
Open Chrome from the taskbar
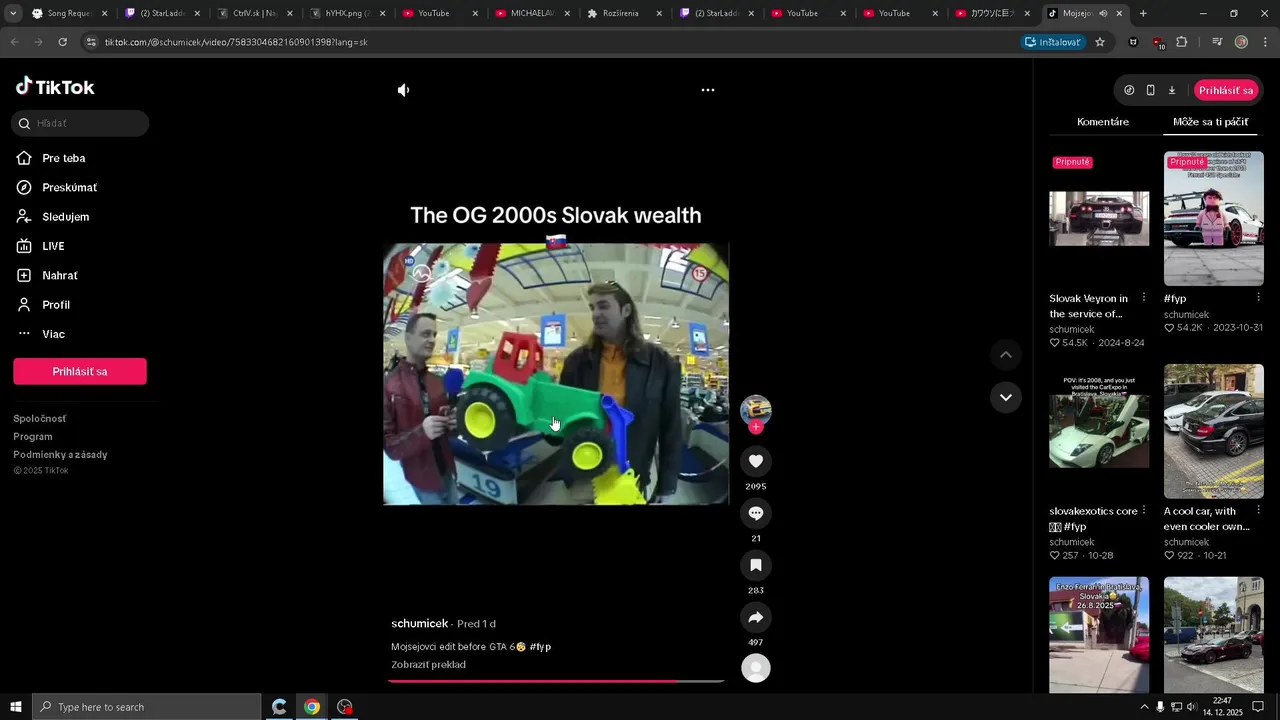coord(312,707)
